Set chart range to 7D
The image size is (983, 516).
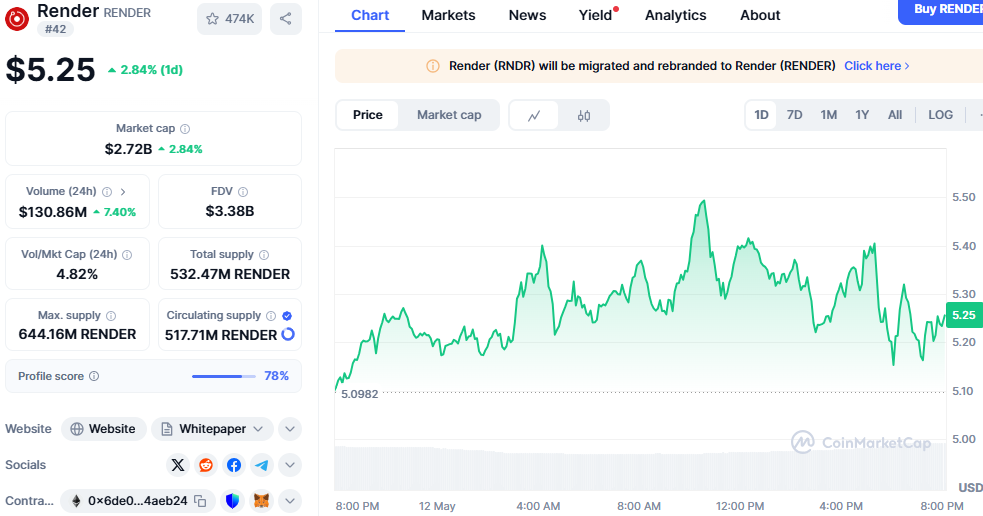[x=794, y=115]
